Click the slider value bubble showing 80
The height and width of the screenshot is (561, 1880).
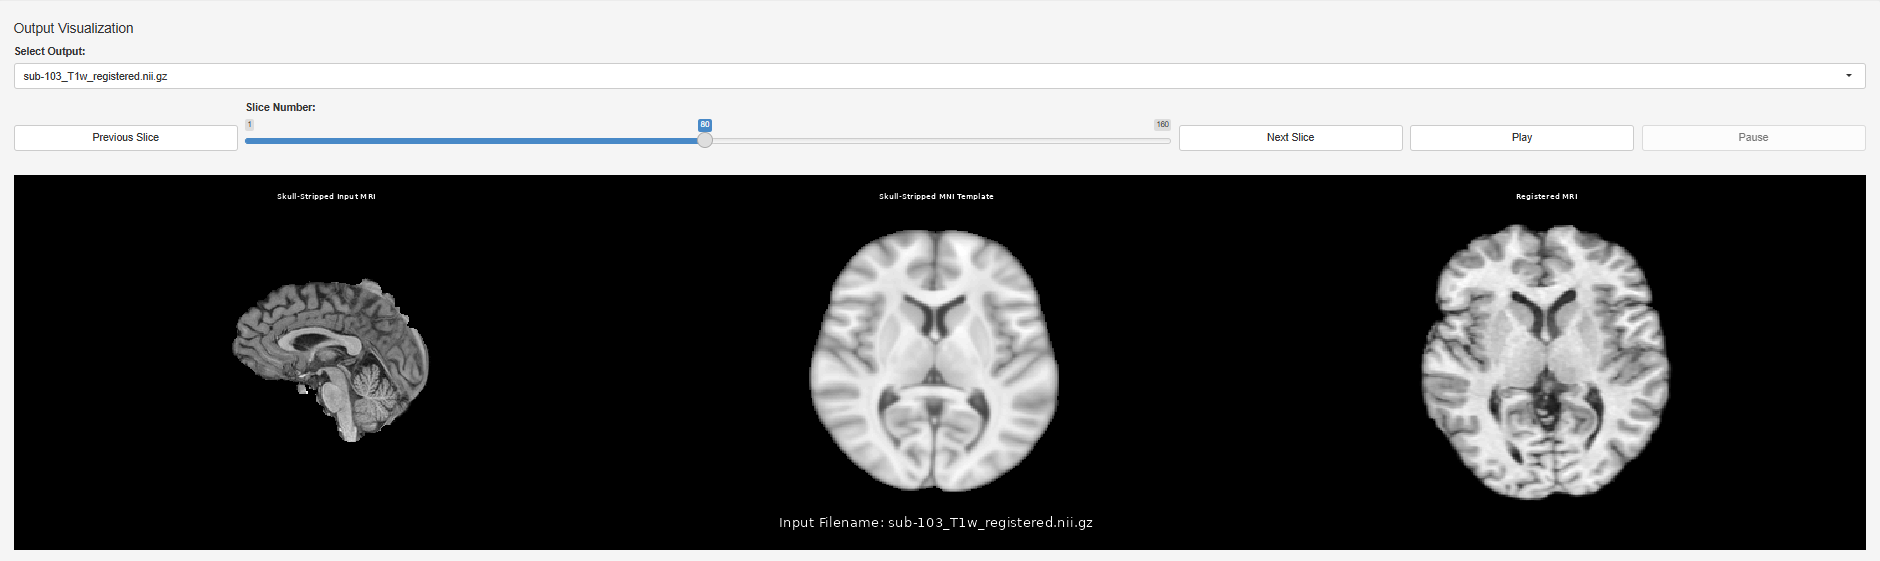705,125
